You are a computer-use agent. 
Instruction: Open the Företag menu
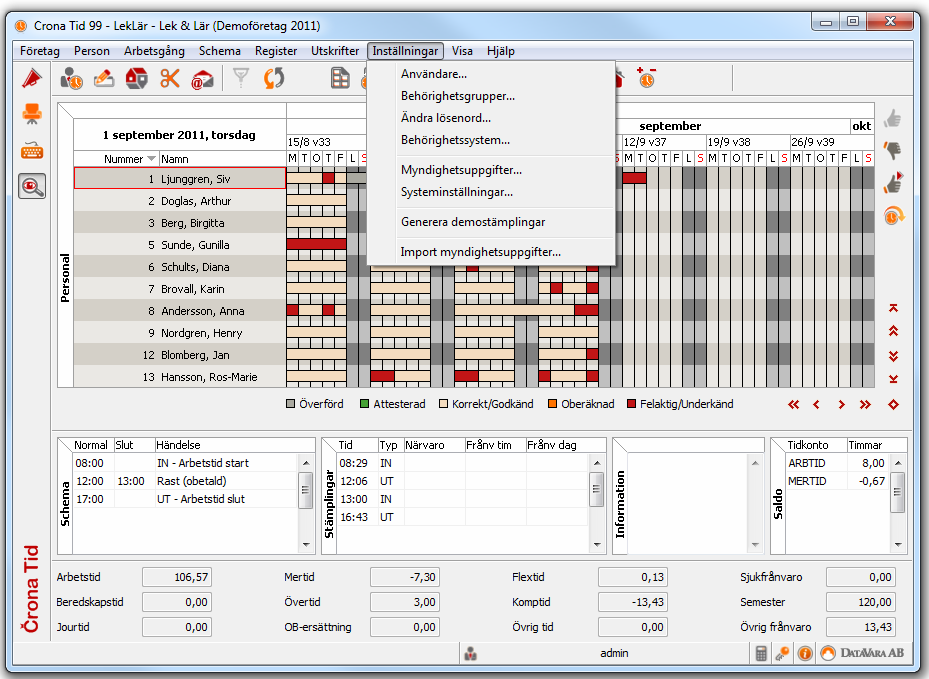point(40,51)
